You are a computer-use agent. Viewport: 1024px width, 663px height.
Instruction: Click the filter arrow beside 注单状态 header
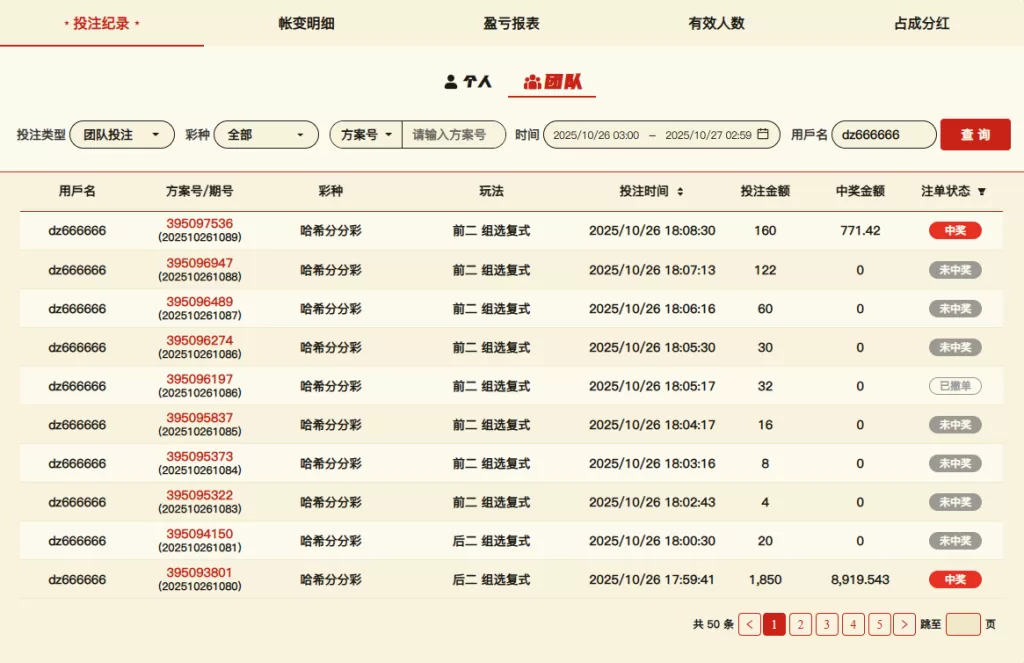tap(982, 191)
